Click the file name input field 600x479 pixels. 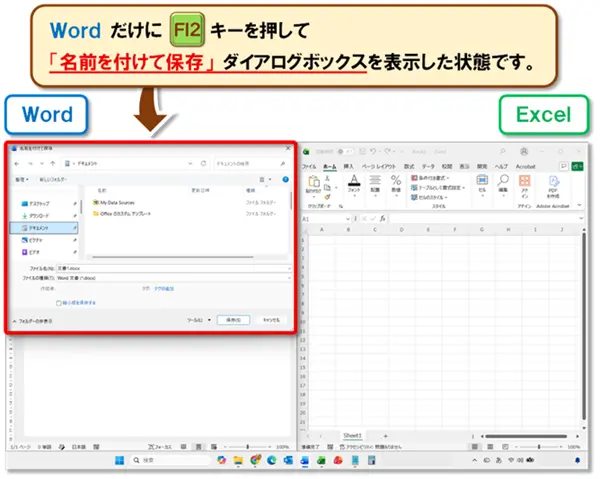tap(174, 269)
